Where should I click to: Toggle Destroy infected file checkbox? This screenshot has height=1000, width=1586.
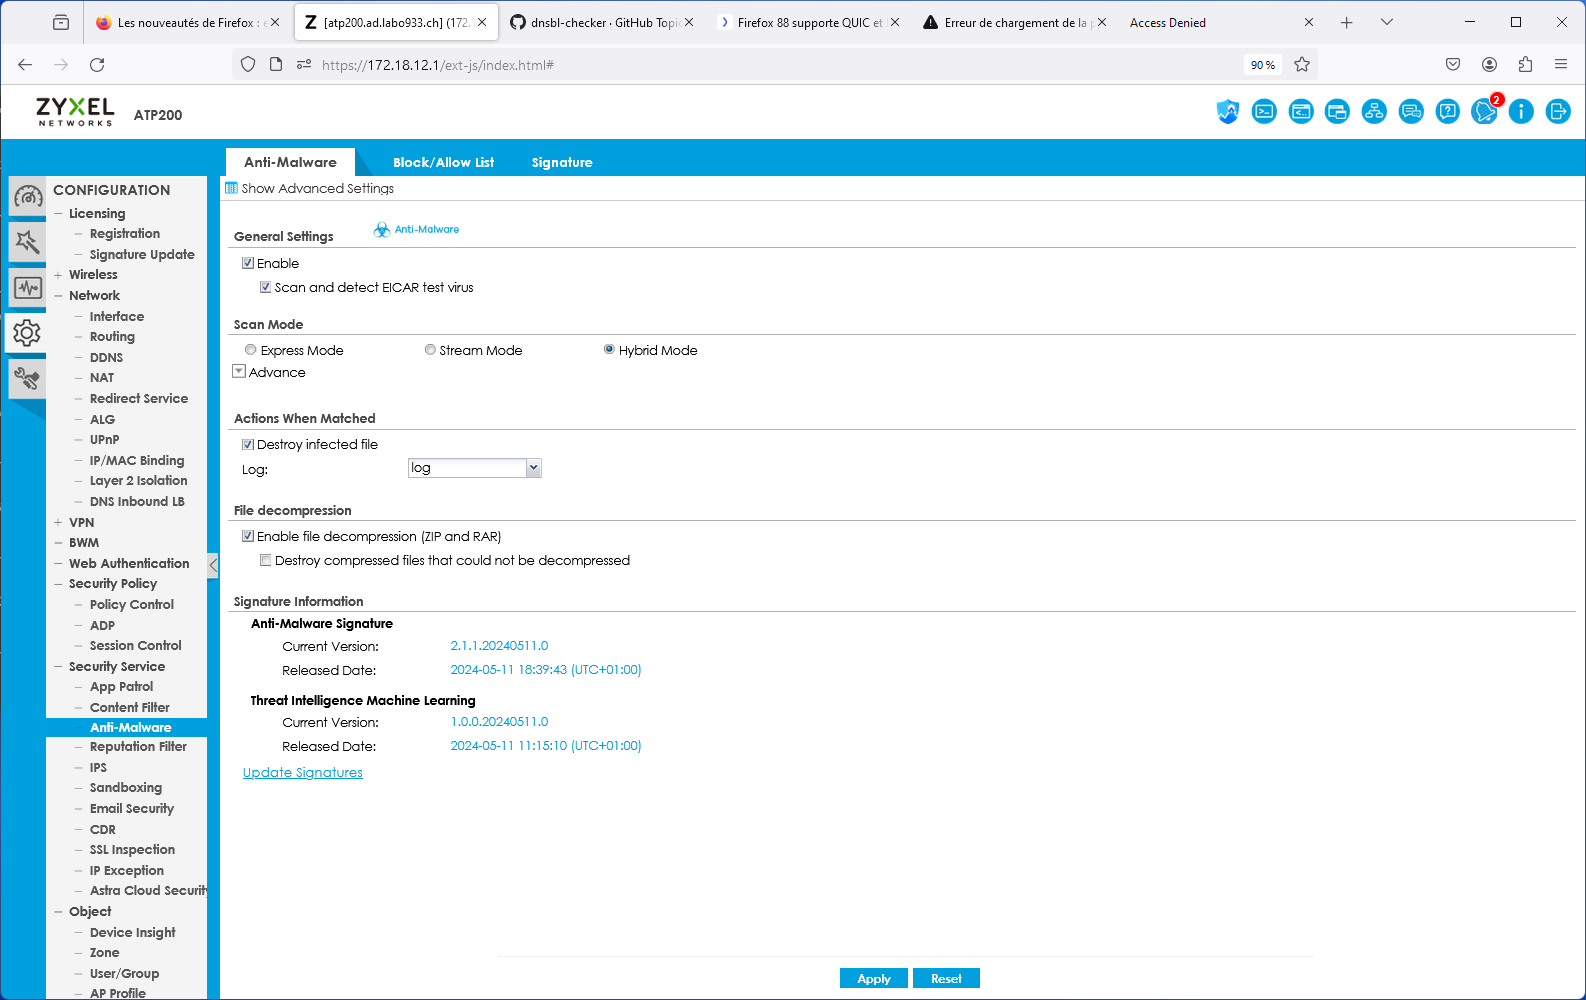tap(248, 444)
